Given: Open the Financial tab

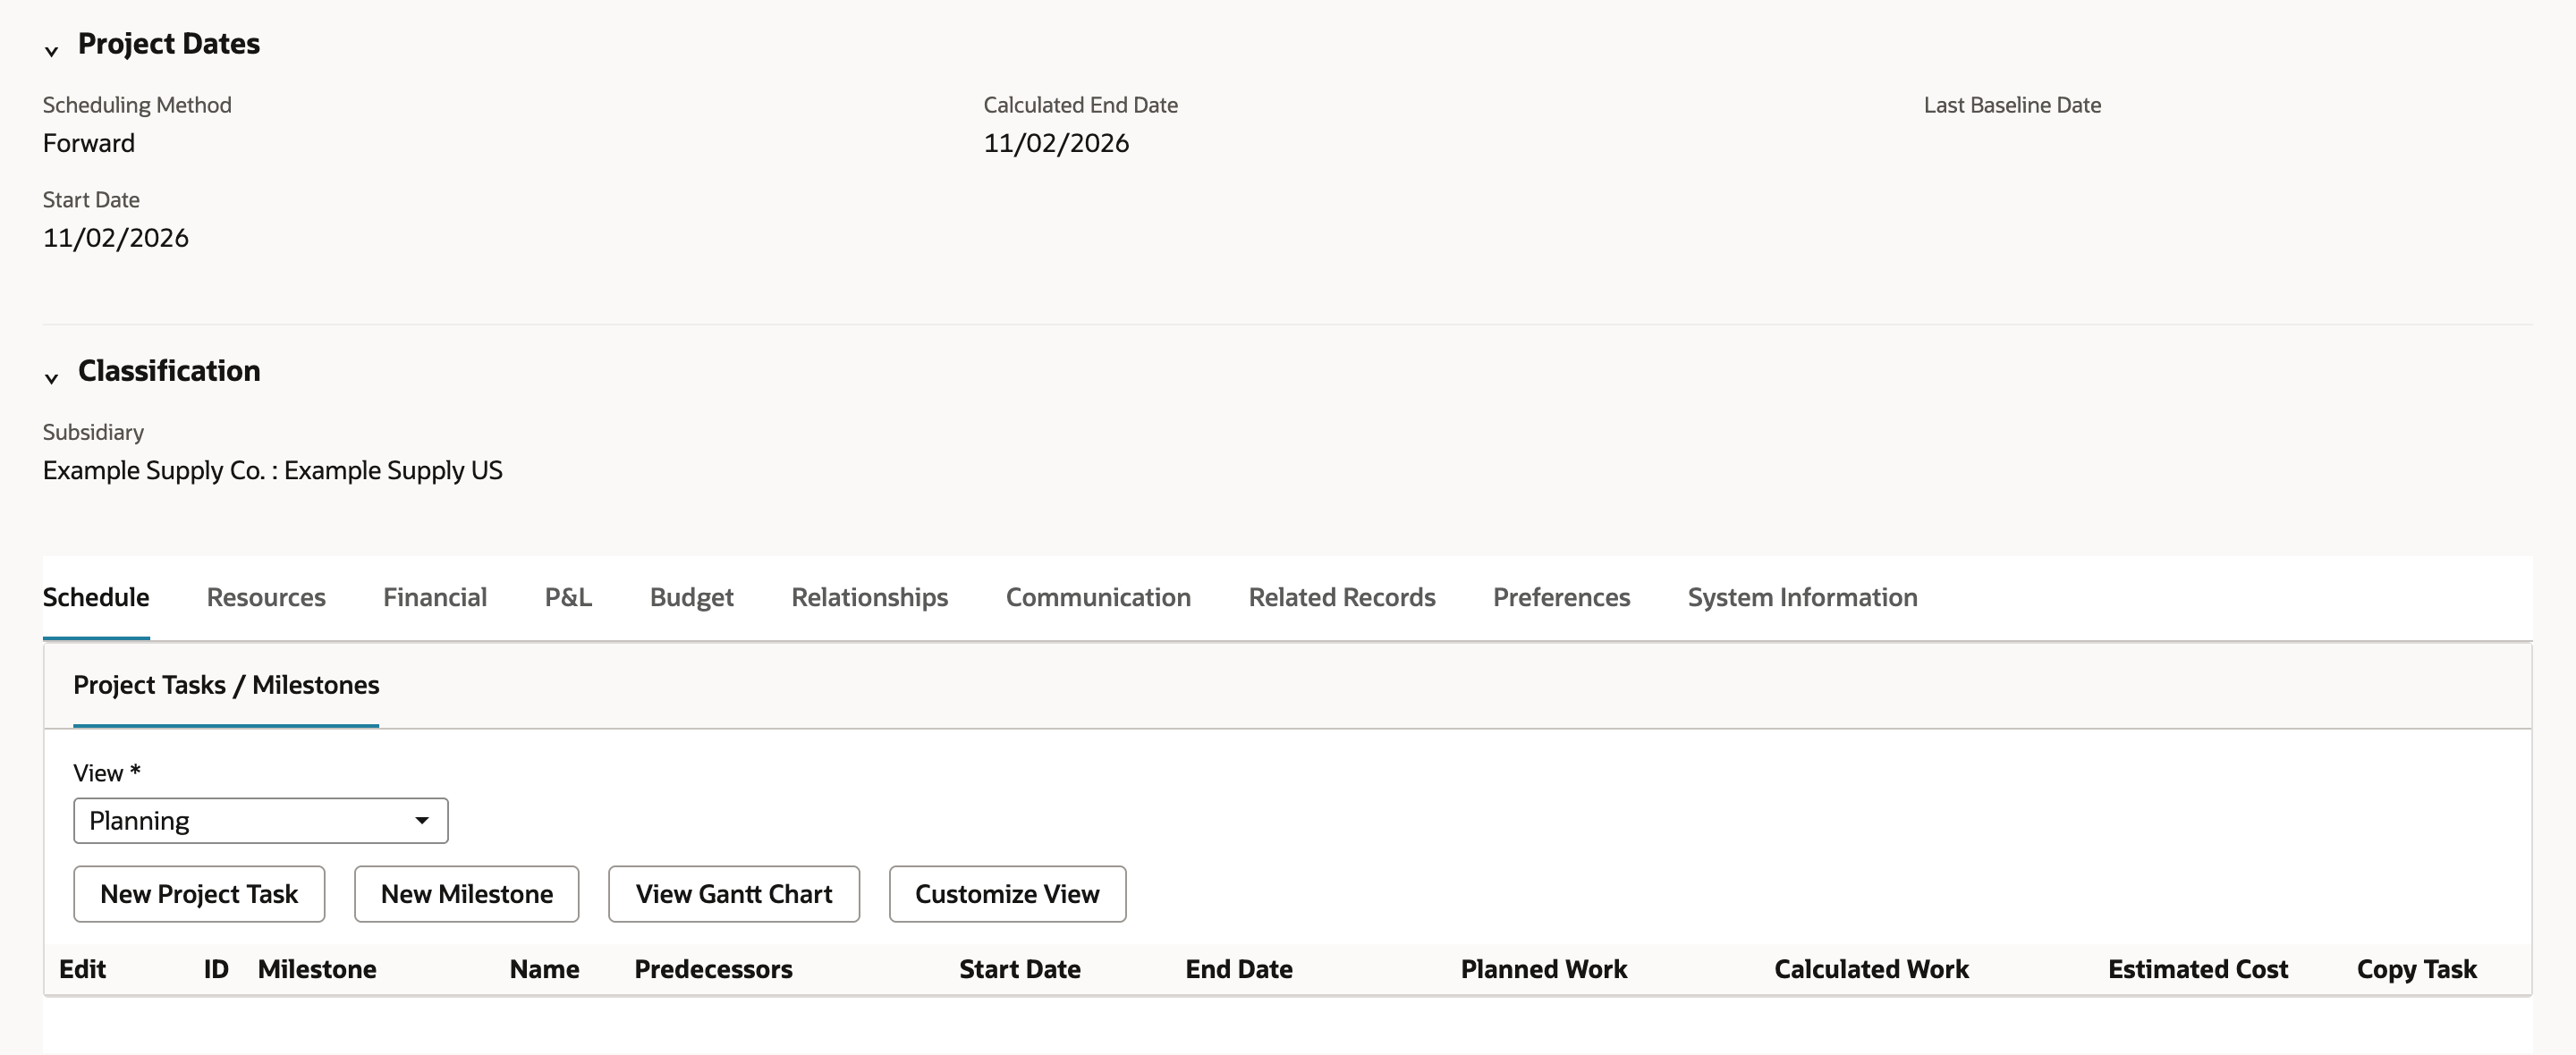Looking at the screenshot, I should (x=435, y=597).
